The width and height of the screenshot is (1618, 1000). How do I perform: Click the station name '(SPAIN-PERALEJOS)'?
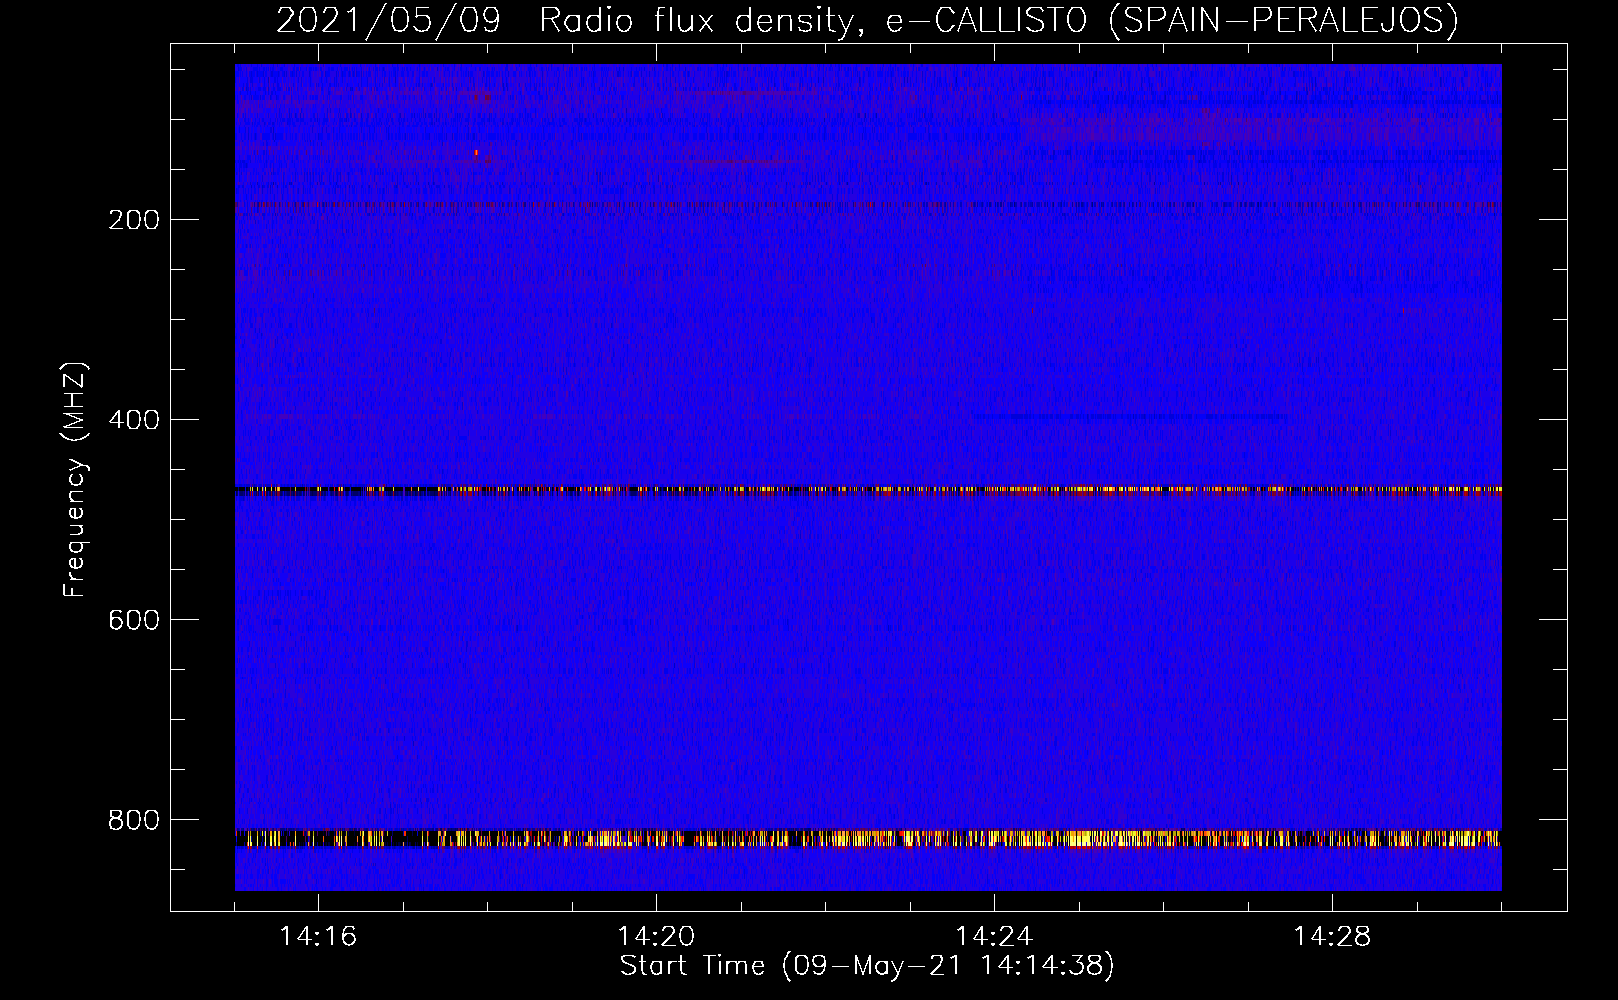click(1285, 21)
